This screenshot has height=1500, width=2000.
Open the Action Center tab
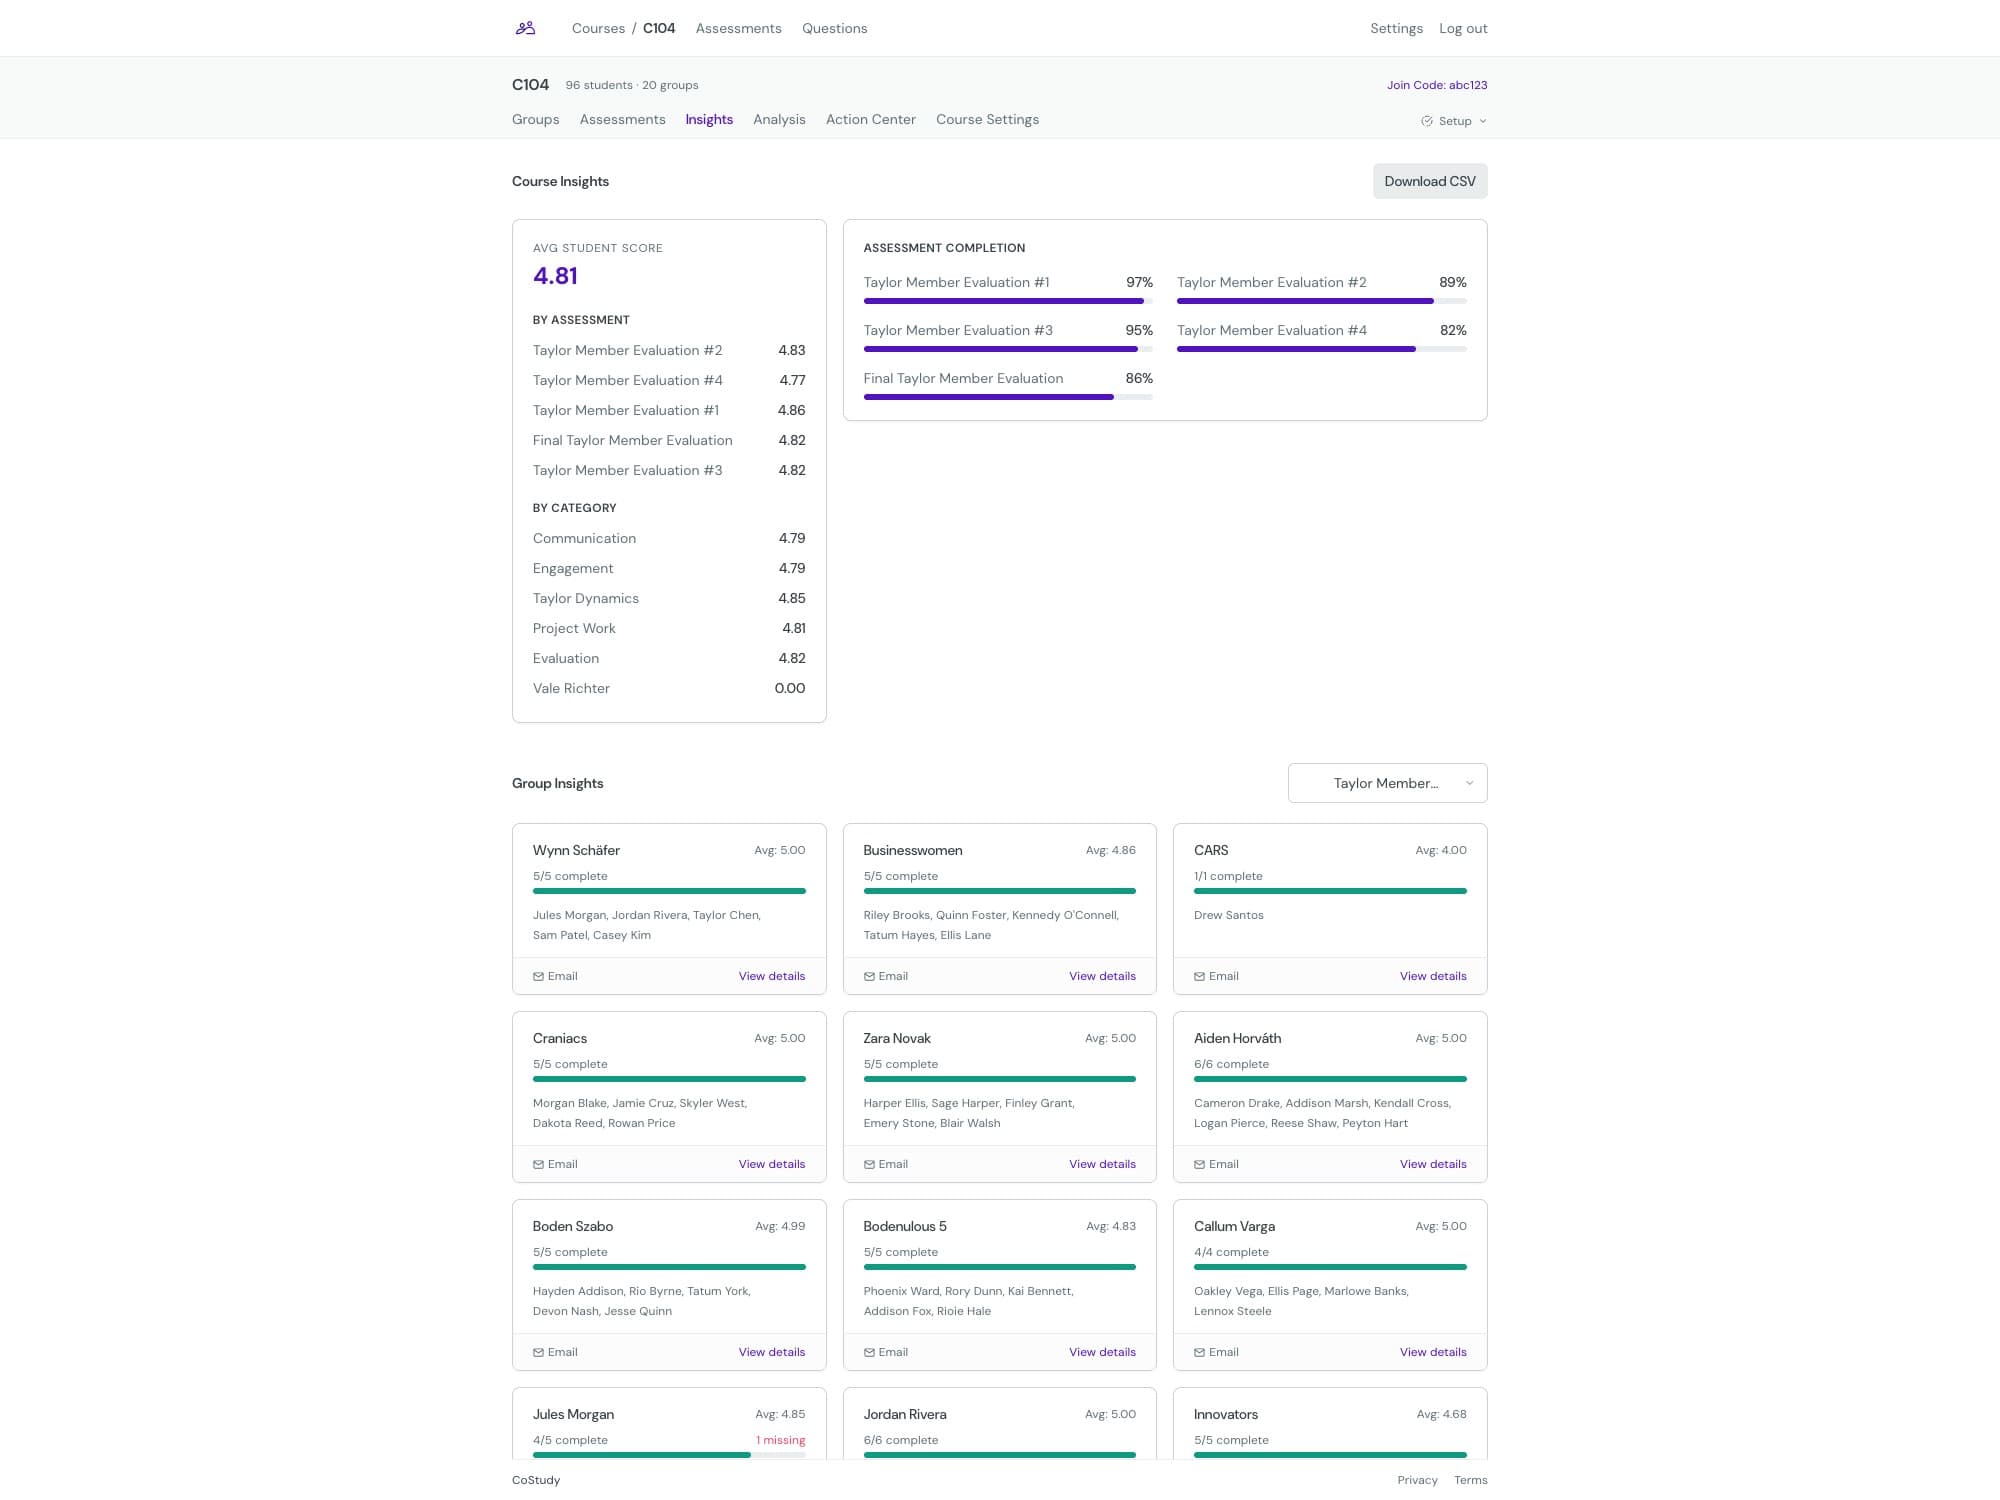pyautogui.click(x=870, y=119)
